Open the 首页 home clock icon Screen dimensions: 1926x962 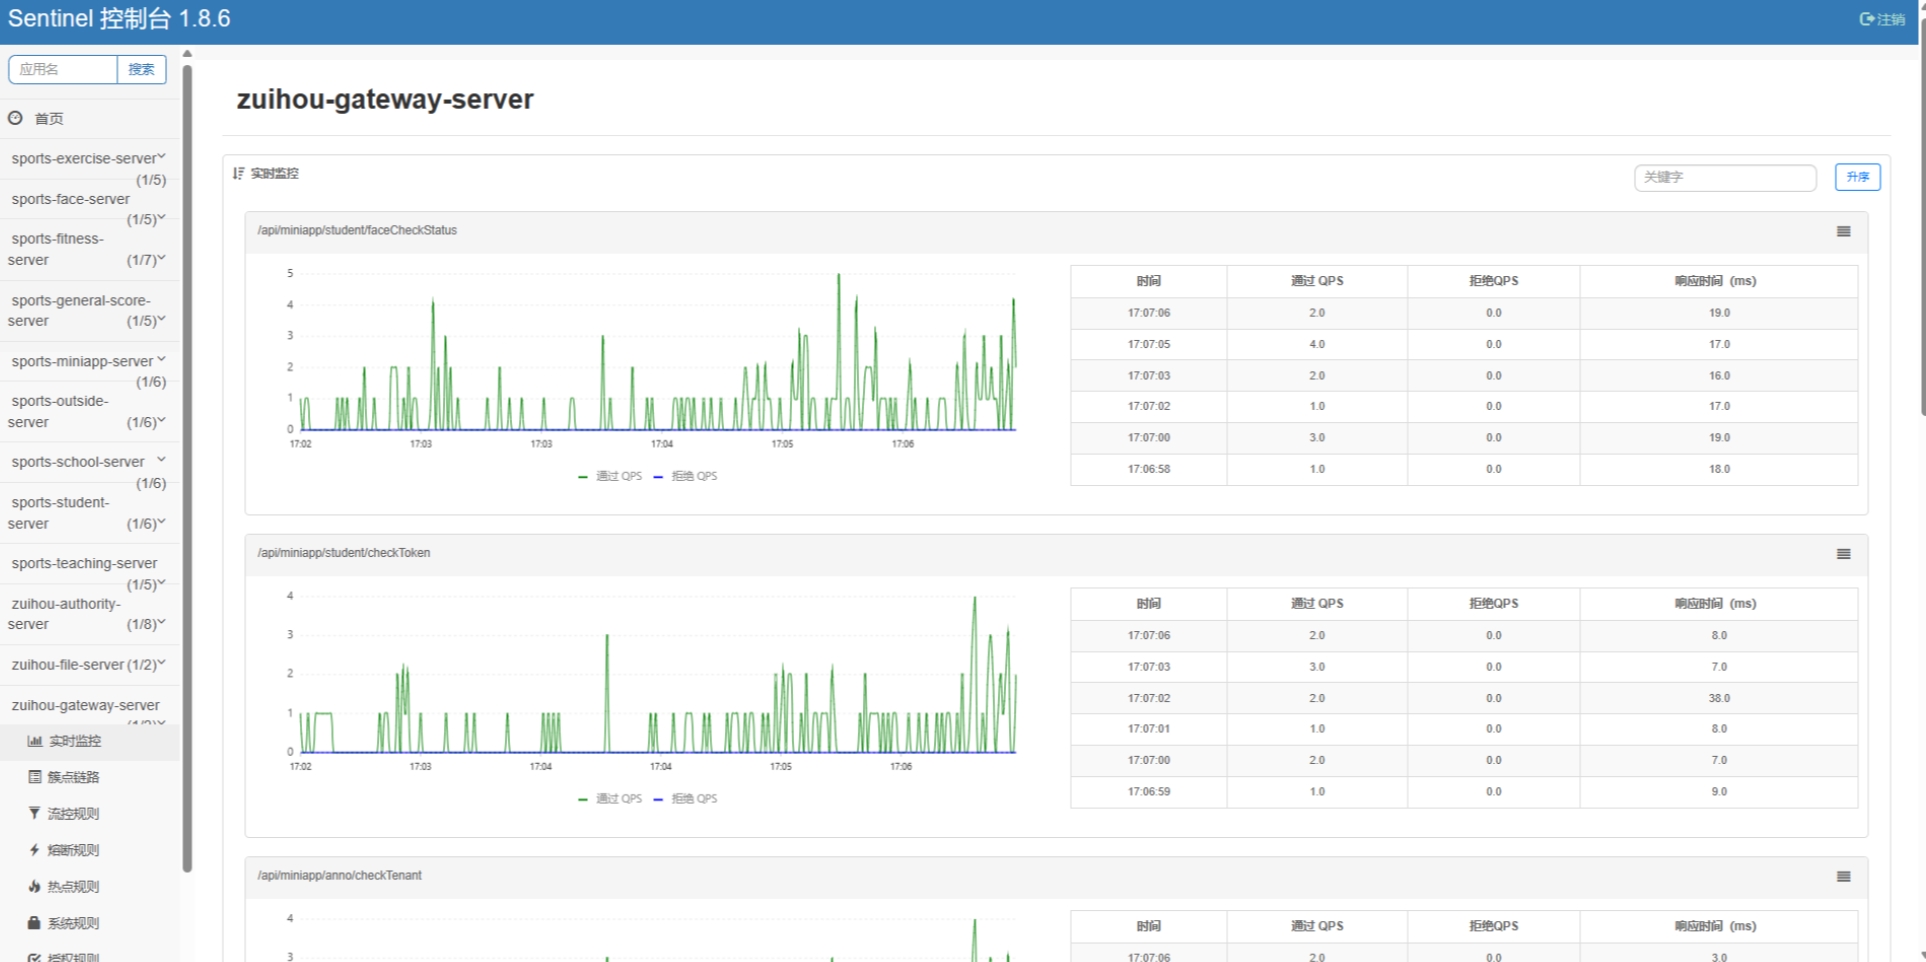[15, 118]
